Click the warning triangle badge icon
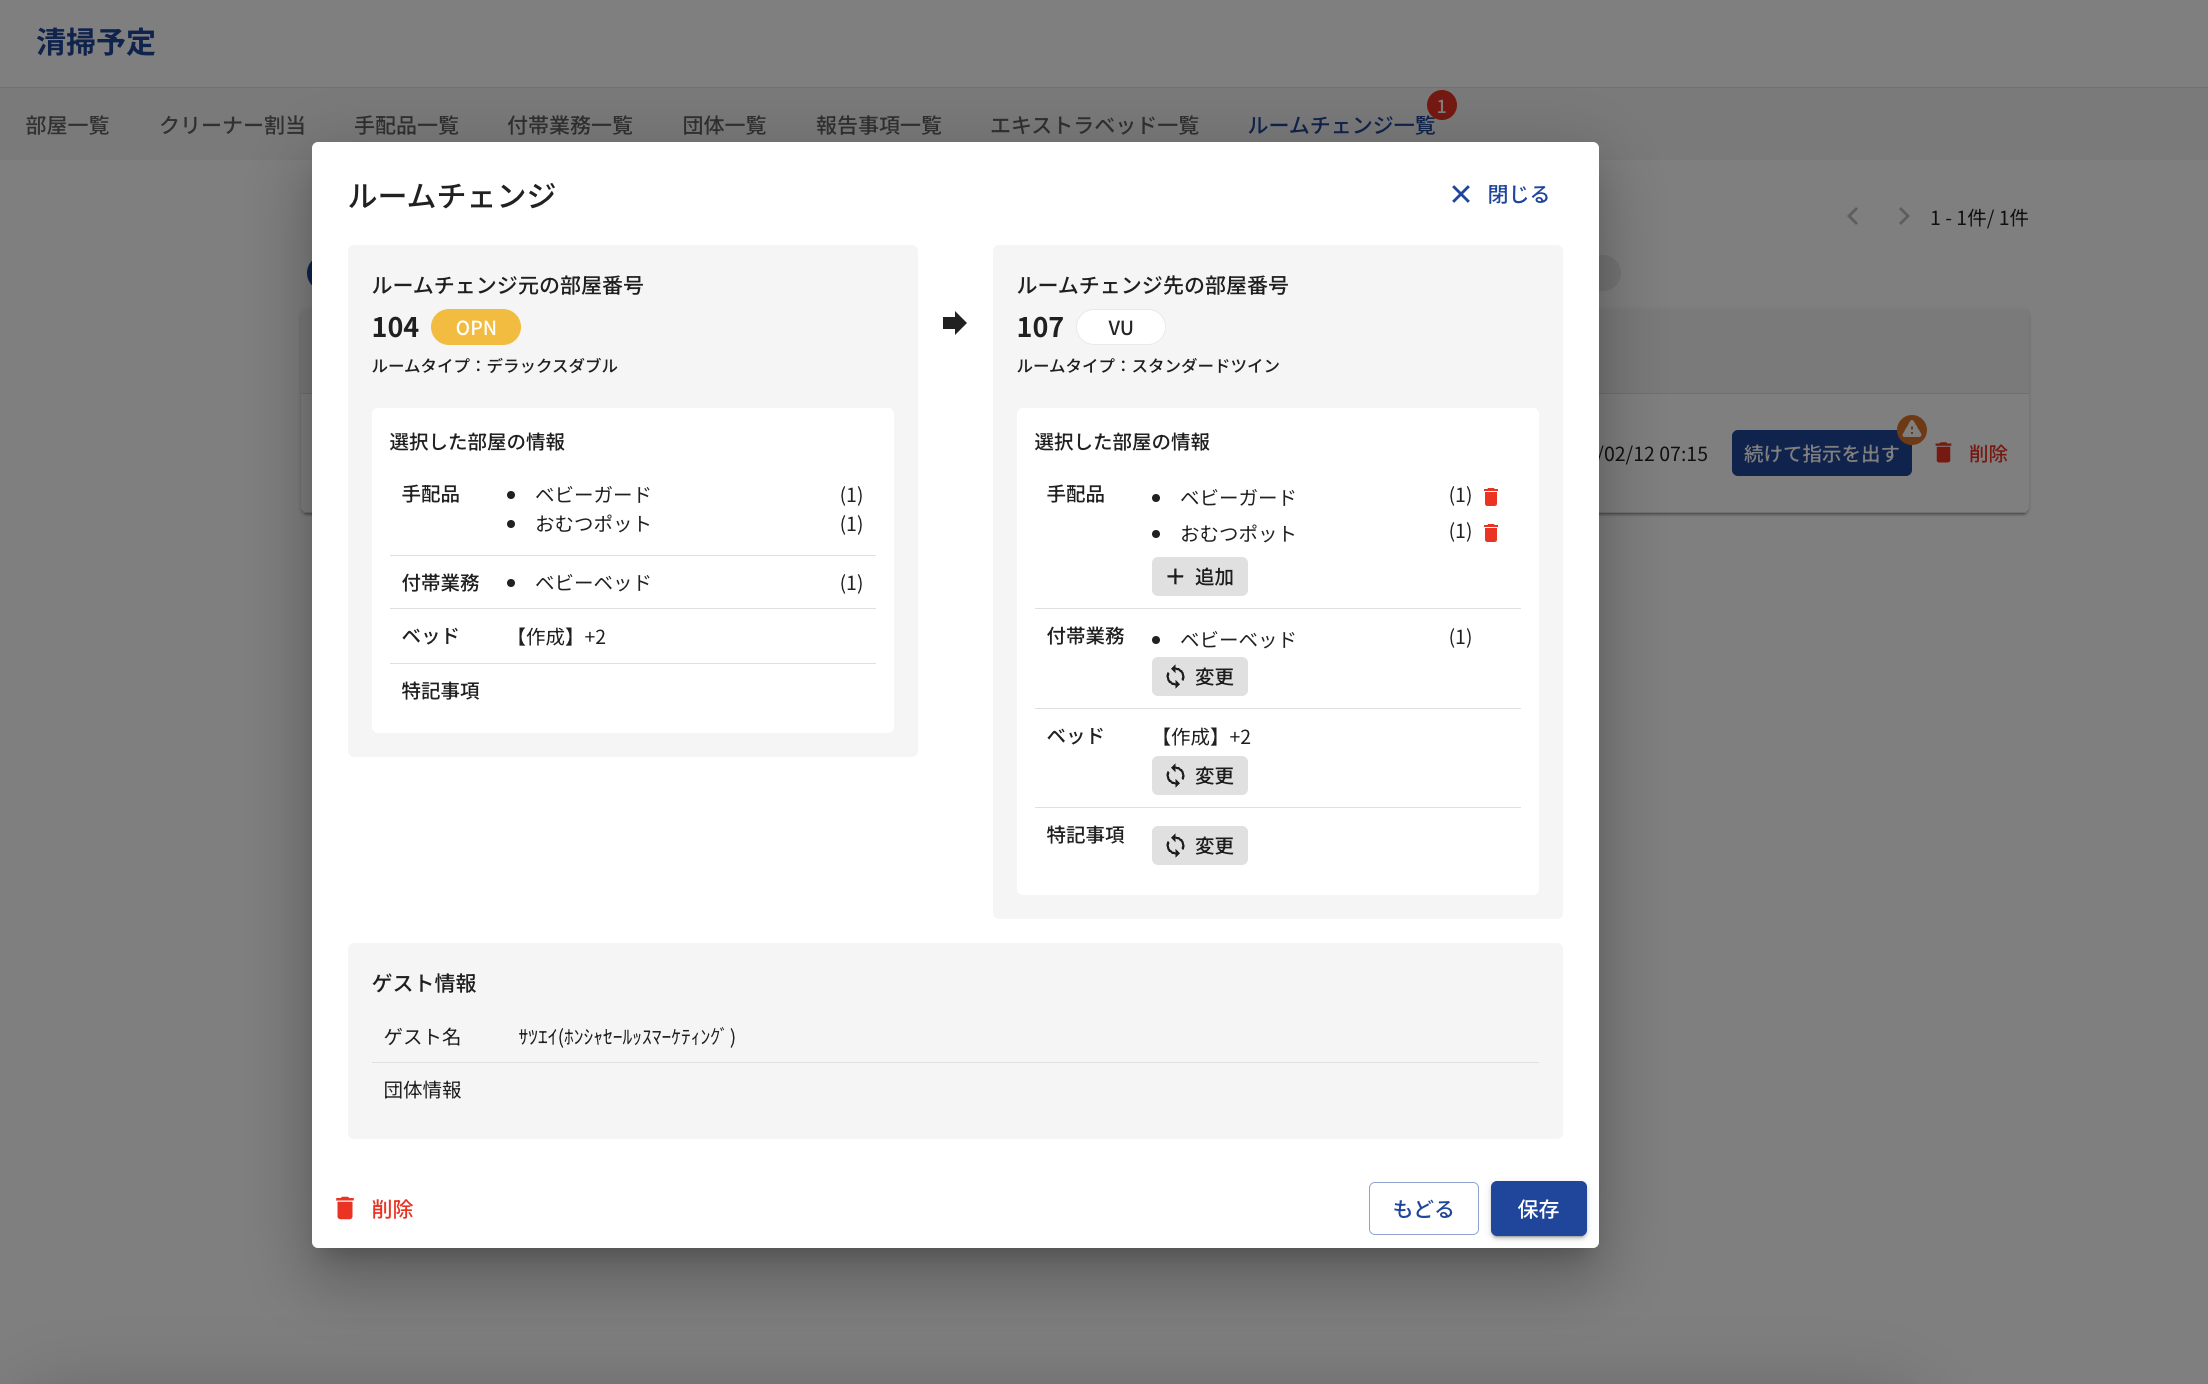 coord(1911,430)
